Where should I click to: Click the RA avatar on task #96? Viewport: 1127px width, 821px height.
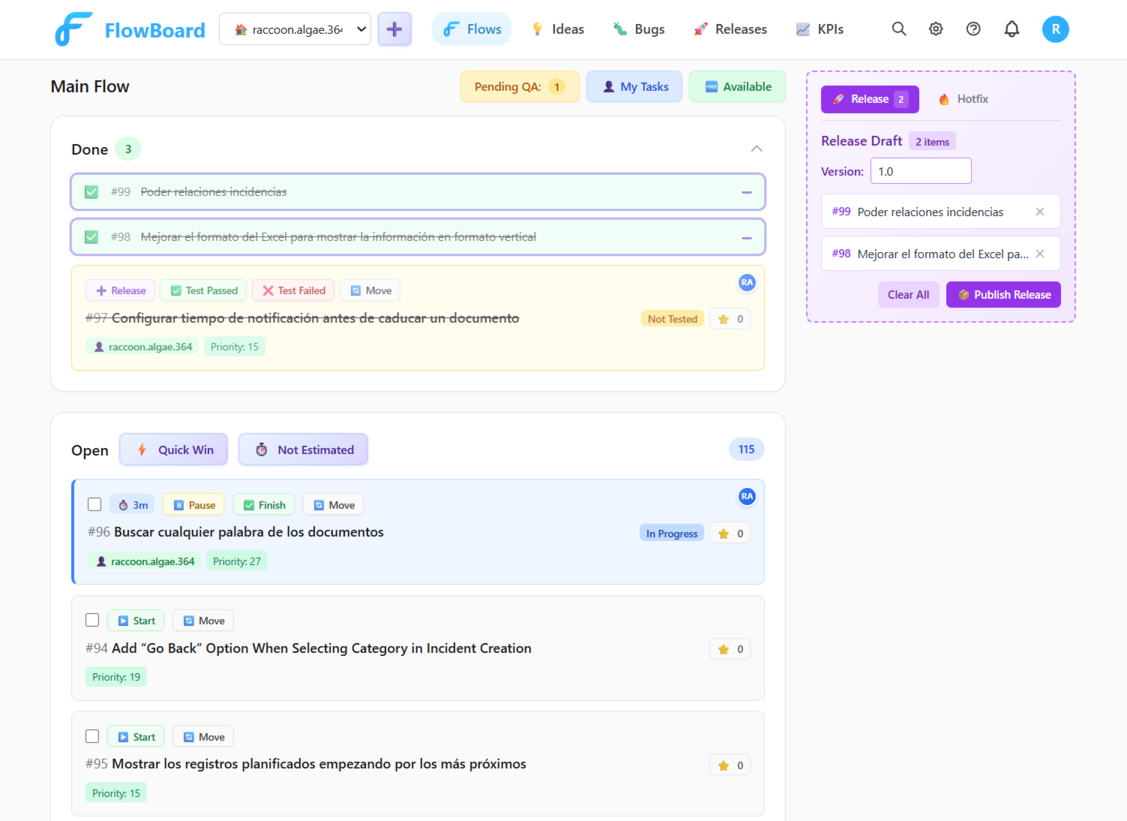point(747,496)
